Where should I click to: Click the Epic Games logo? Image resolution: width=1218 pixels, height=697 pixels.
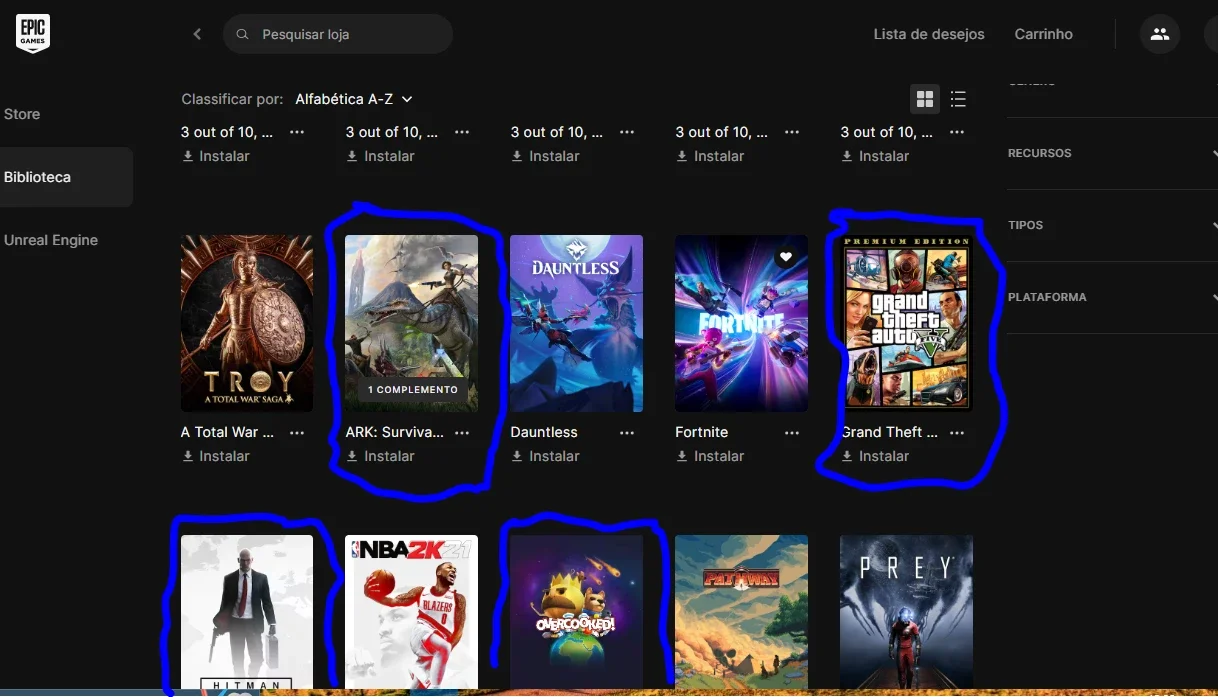(32, 33)
